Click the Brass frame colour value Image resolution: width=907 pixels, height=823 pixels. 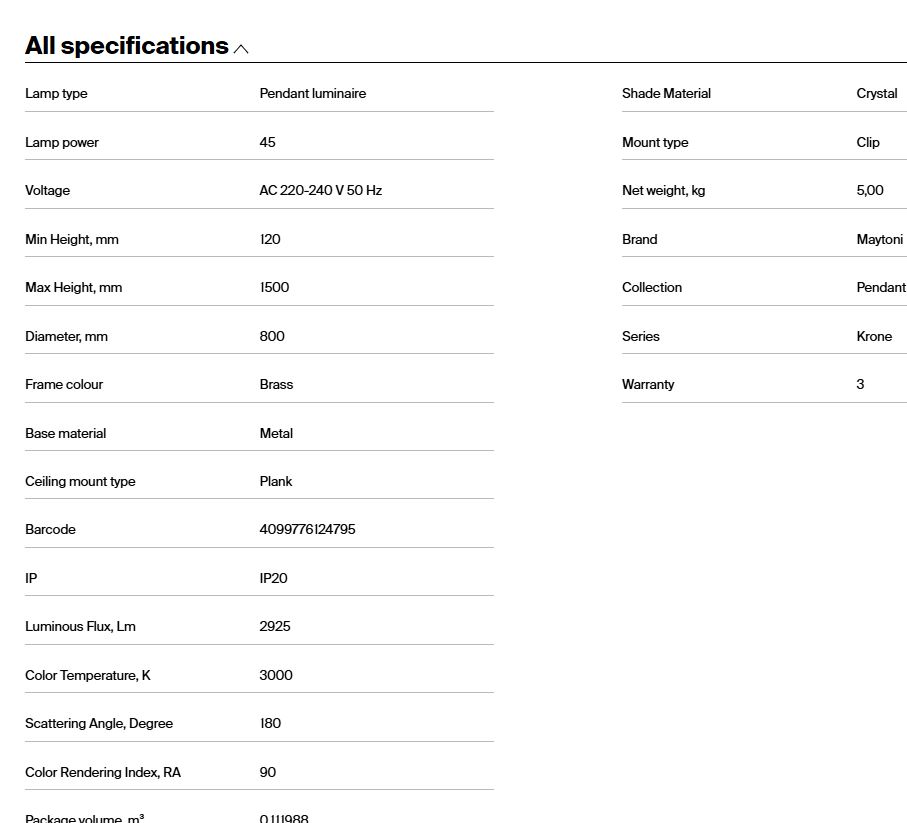tap(276, 385)
